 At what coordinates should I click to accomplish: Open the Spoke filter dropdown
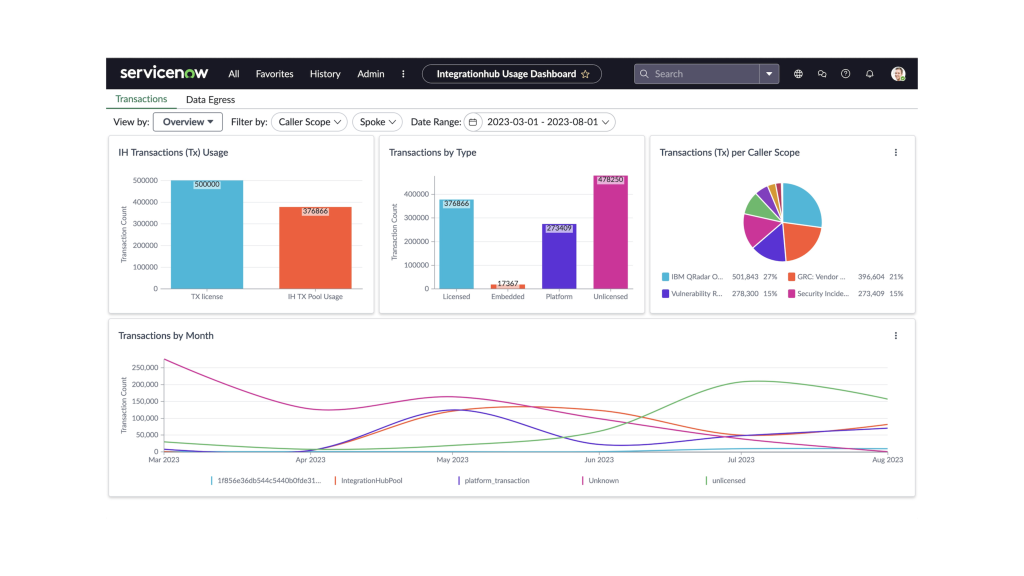376,121
